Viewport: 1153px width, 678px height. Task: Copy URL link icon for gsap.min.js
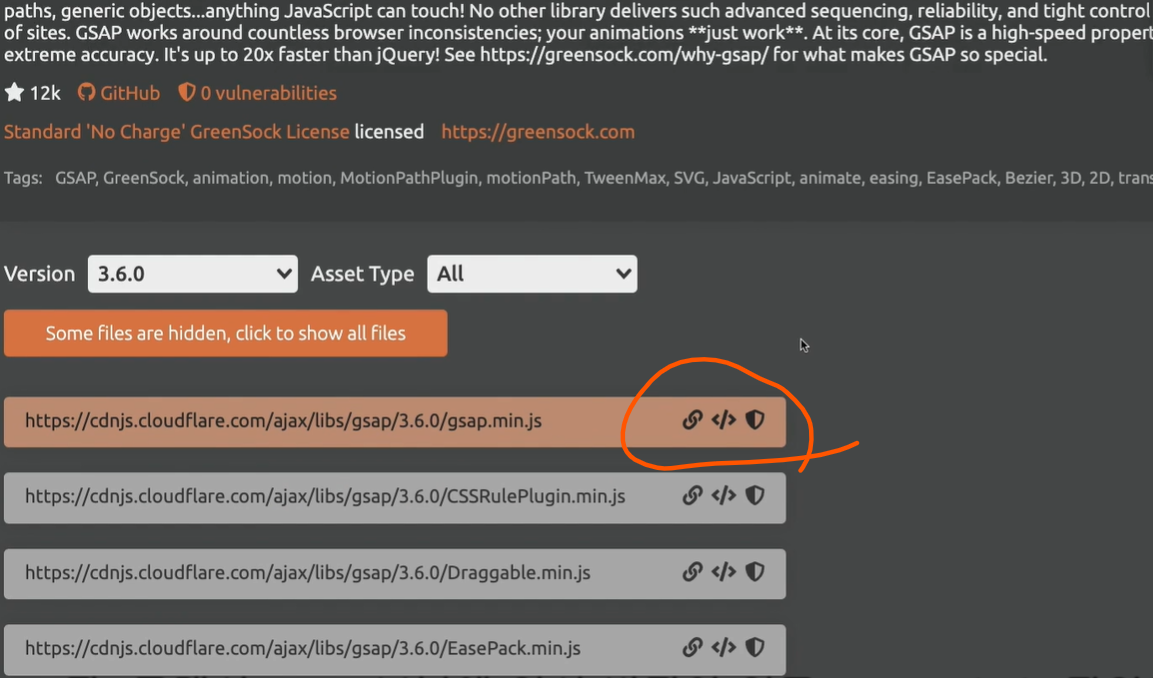click(x=692, y=420)
